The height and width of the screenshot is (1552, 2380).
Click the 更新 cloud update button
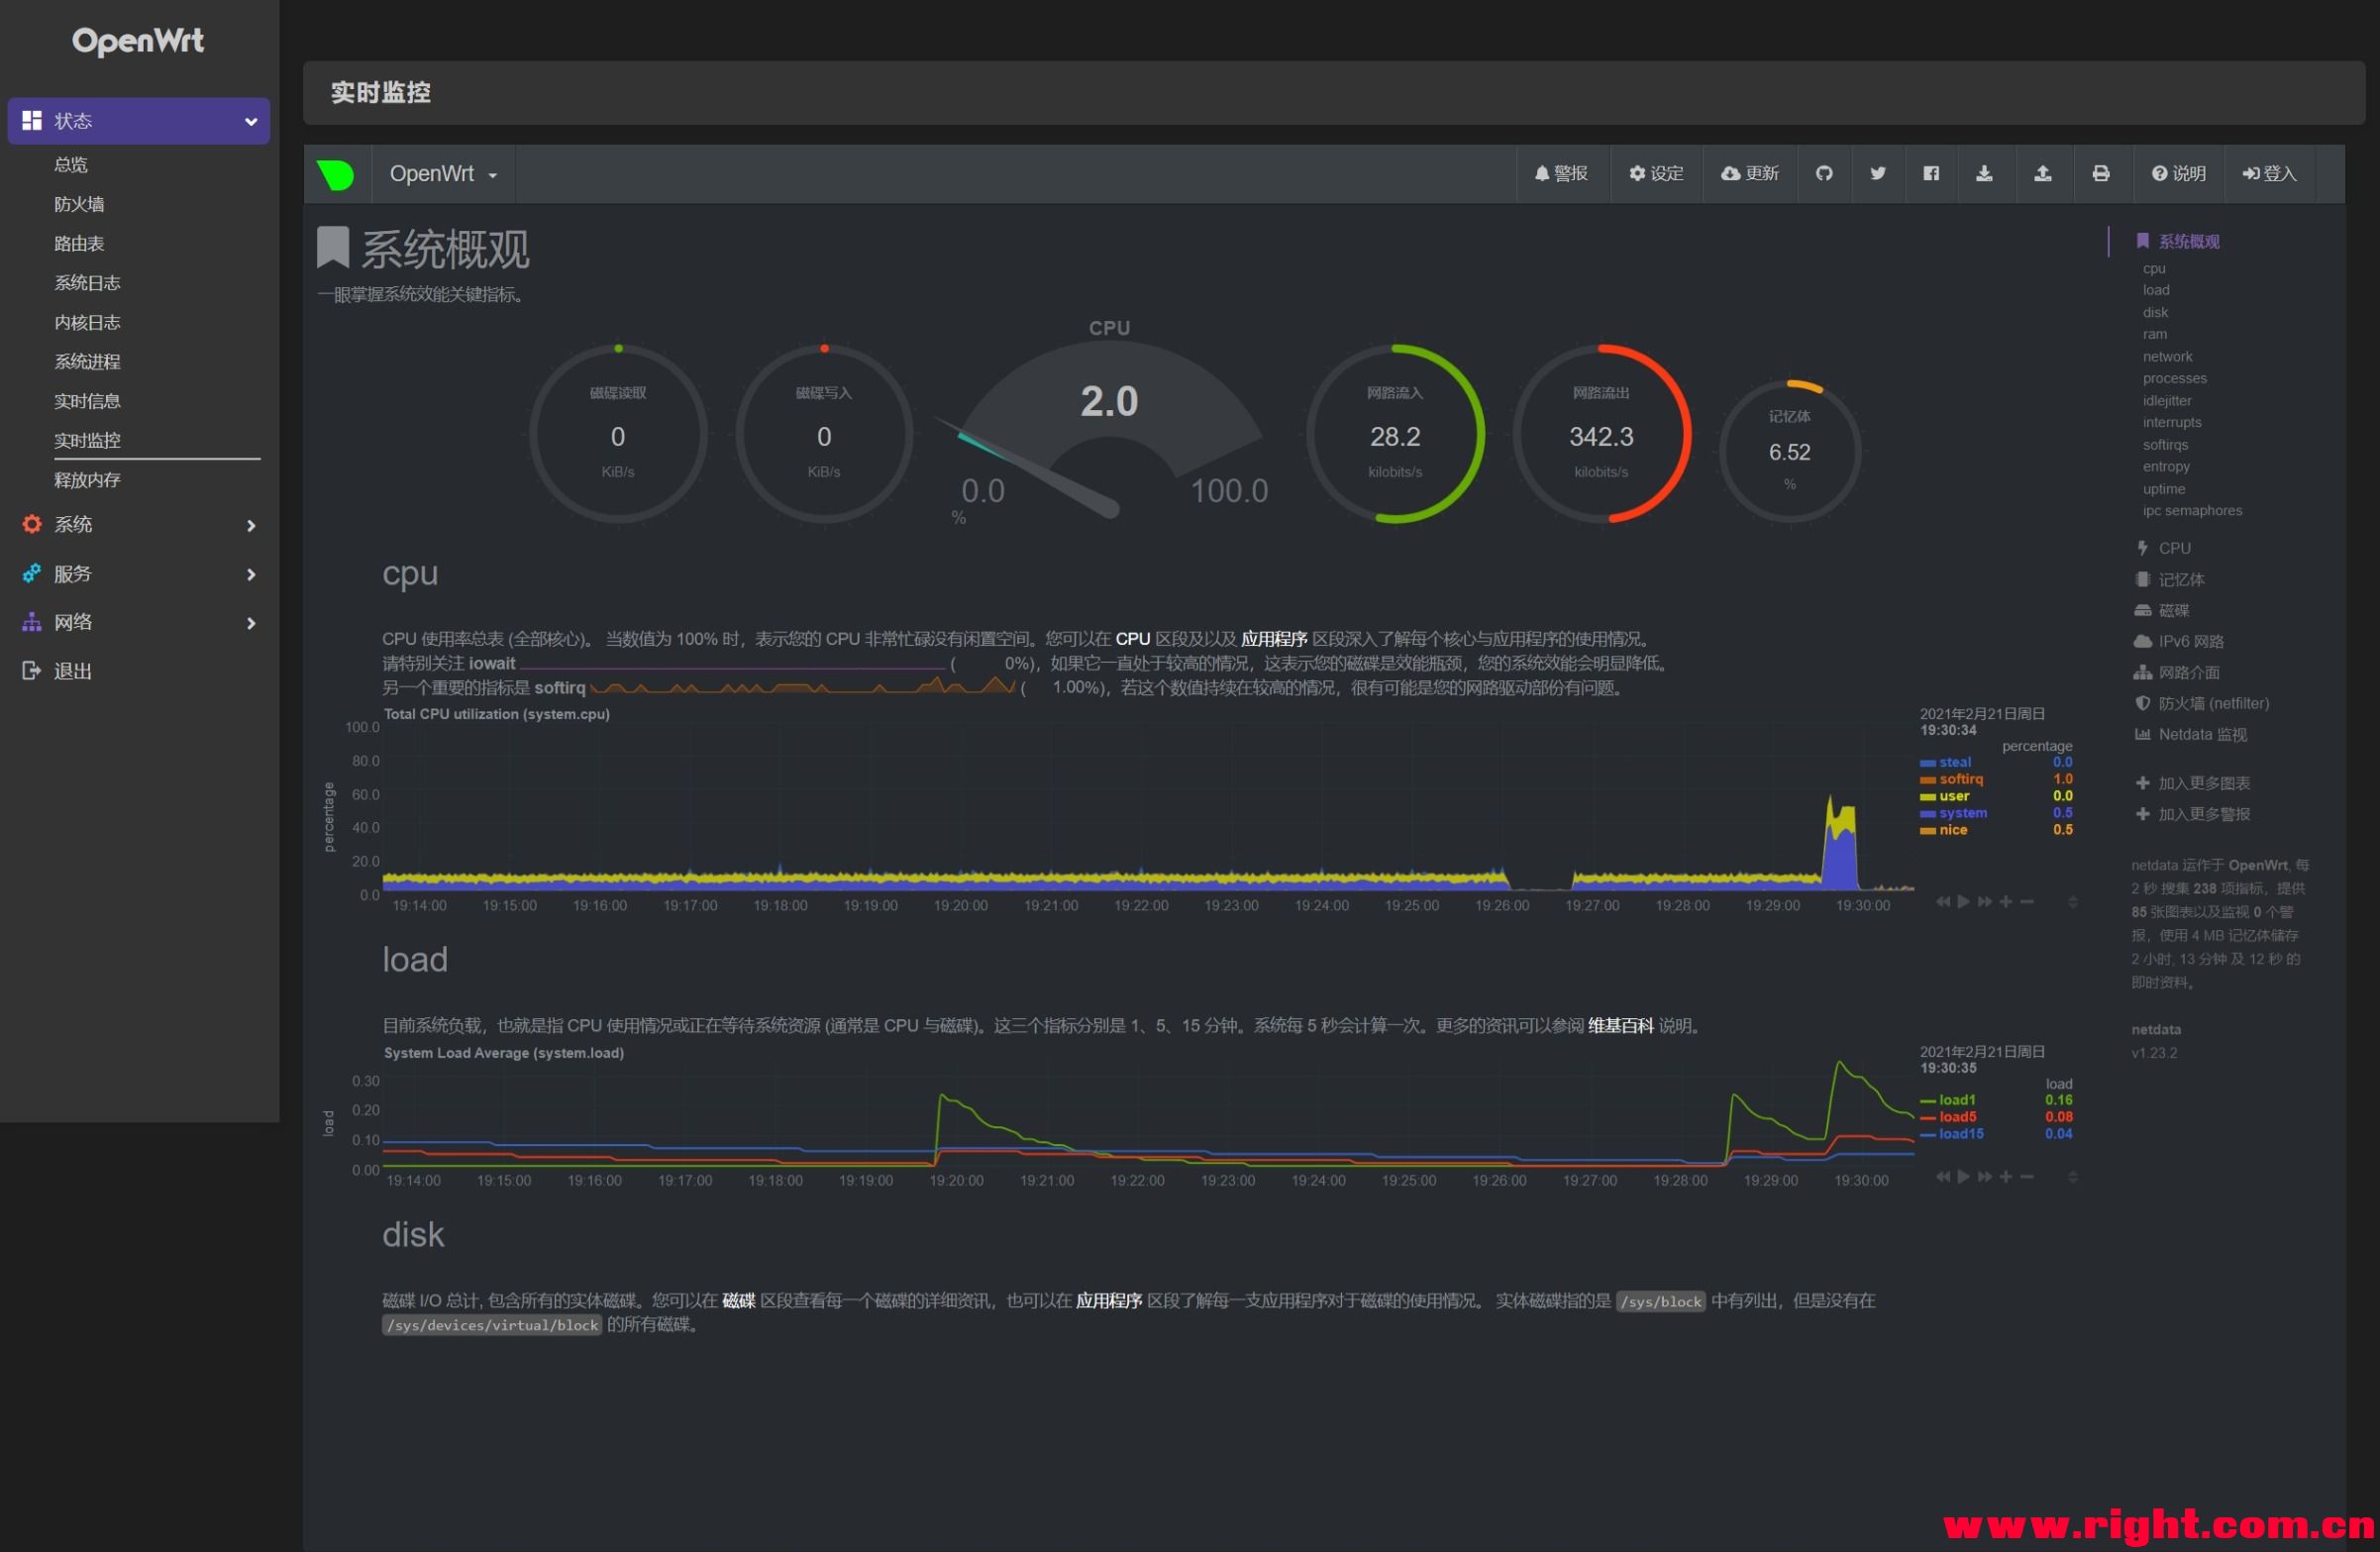(1749, 174)
